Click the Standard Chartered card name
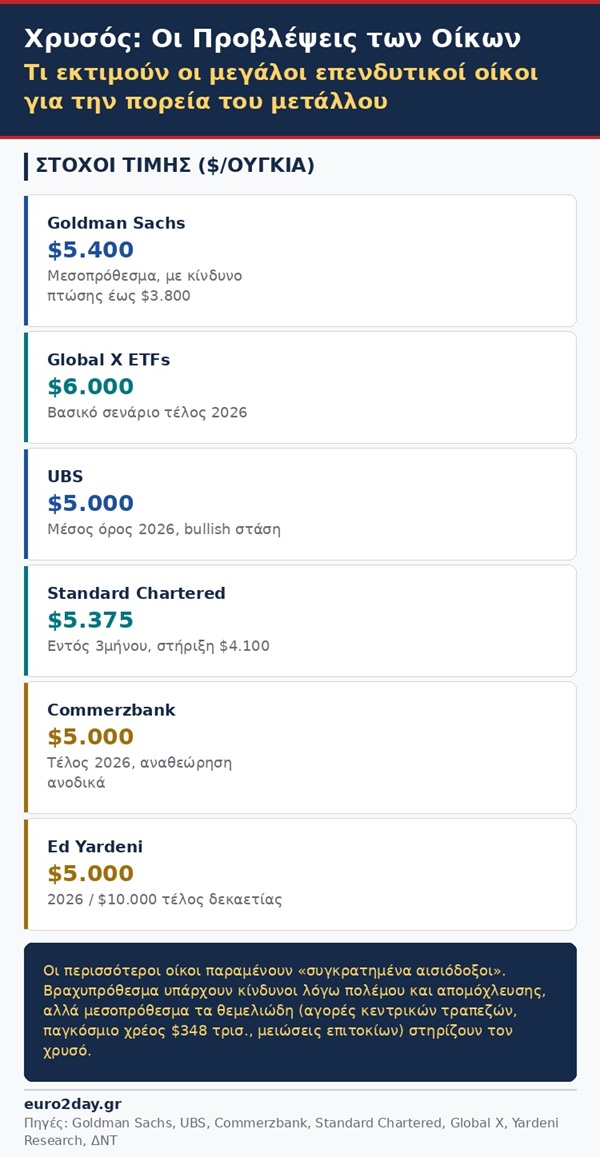This screenshot has width=600, height=1157. (x=136, y=593)
